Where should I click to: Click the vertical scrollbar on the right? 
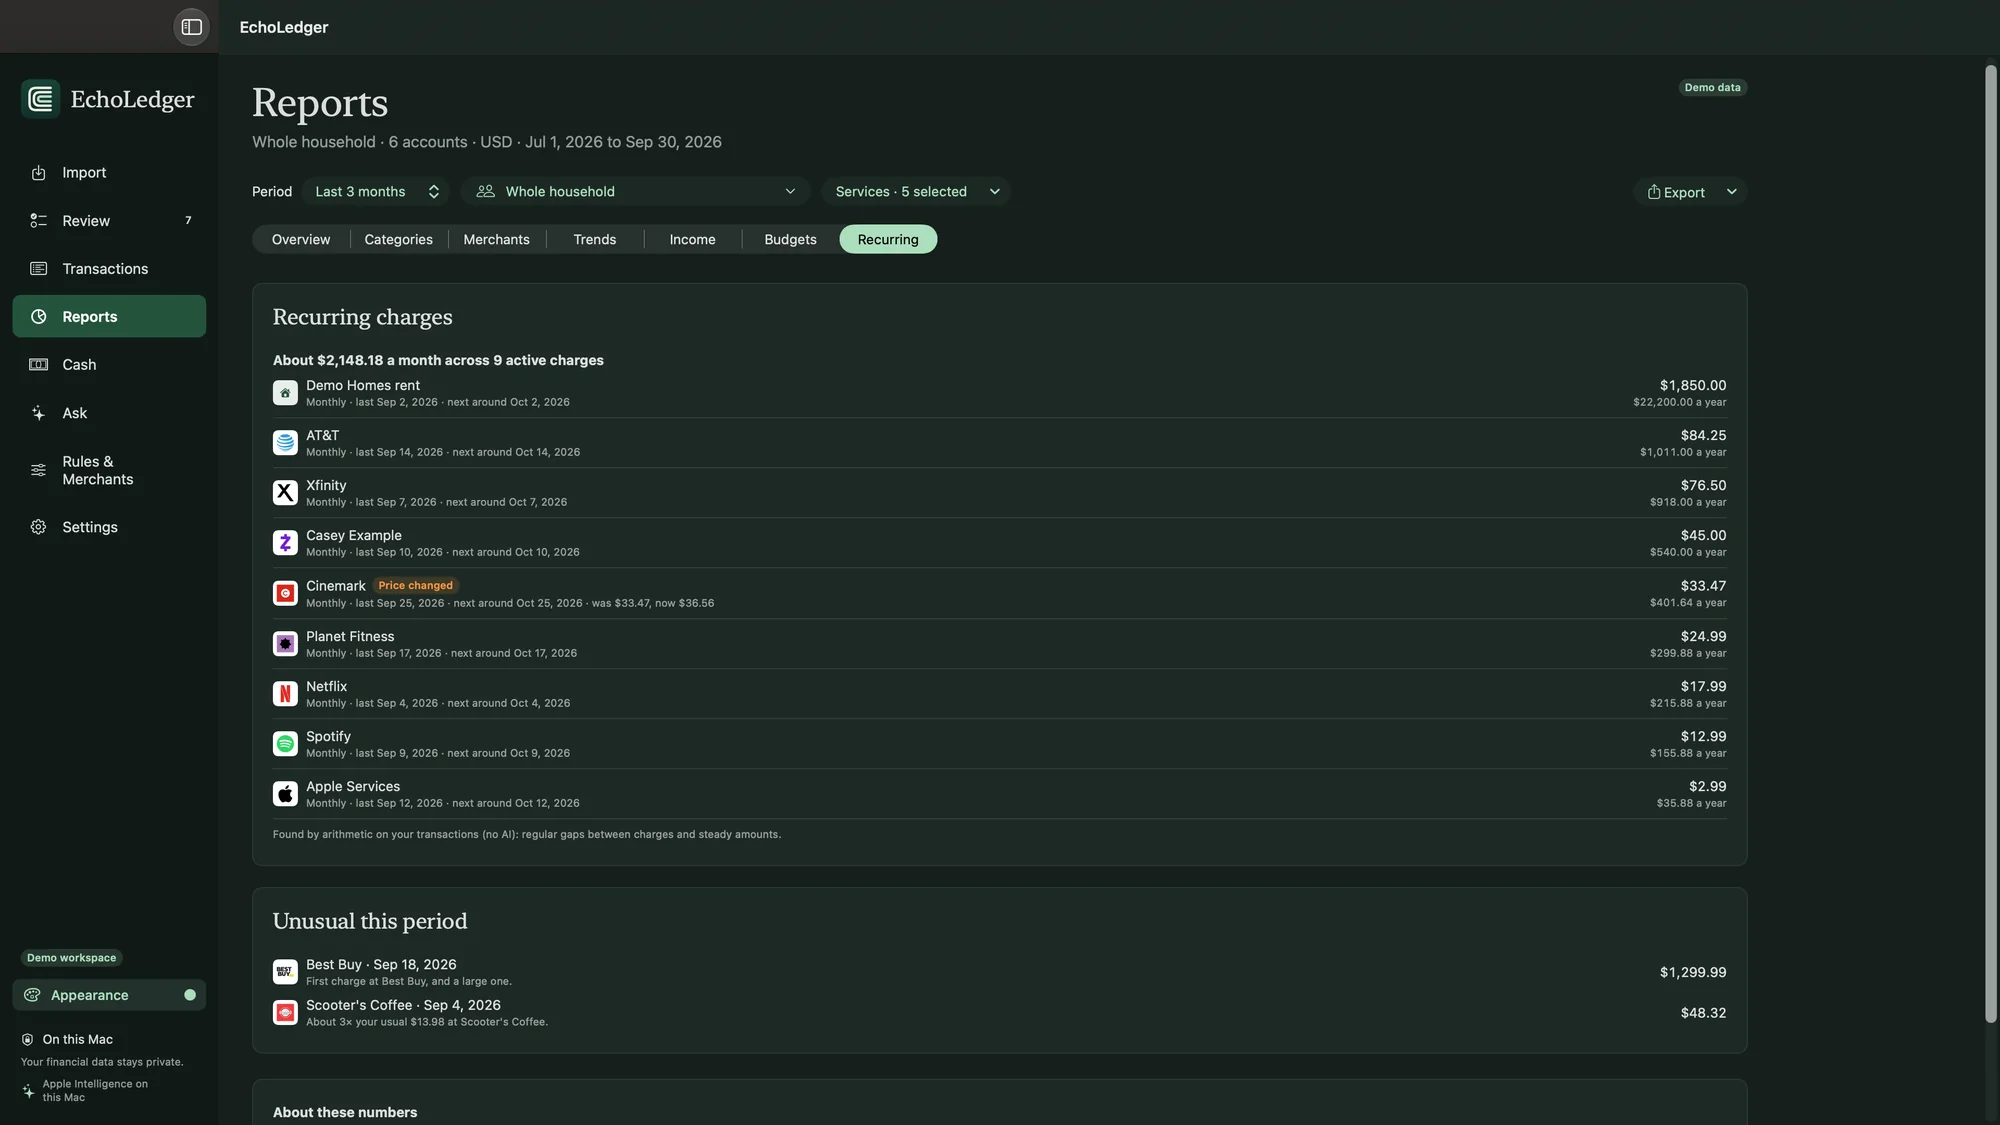click(x=1990, y=544)
